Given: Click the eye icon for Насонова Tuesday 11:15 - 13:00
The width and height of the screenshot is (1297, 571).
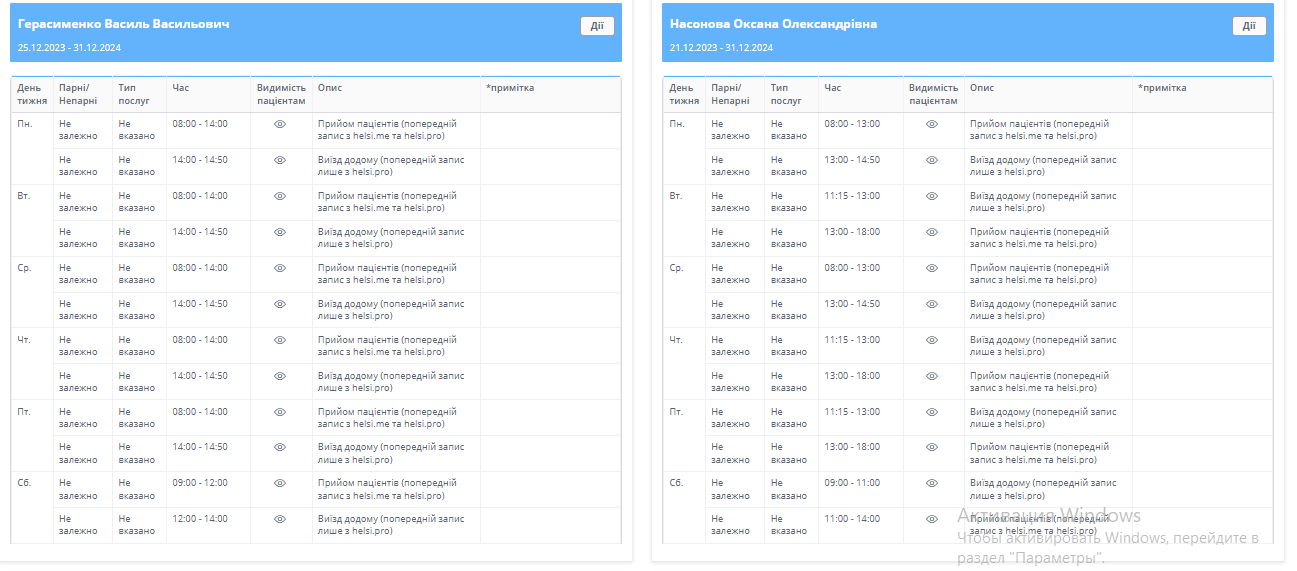Looking at the screenshot, I should (932, 196).
